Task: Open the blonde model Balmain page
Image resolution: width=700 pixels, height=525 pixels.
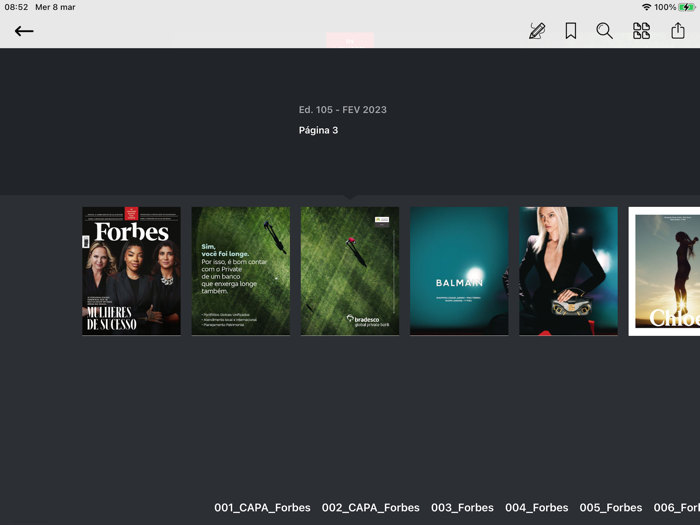Action: [x=568, y=271]
